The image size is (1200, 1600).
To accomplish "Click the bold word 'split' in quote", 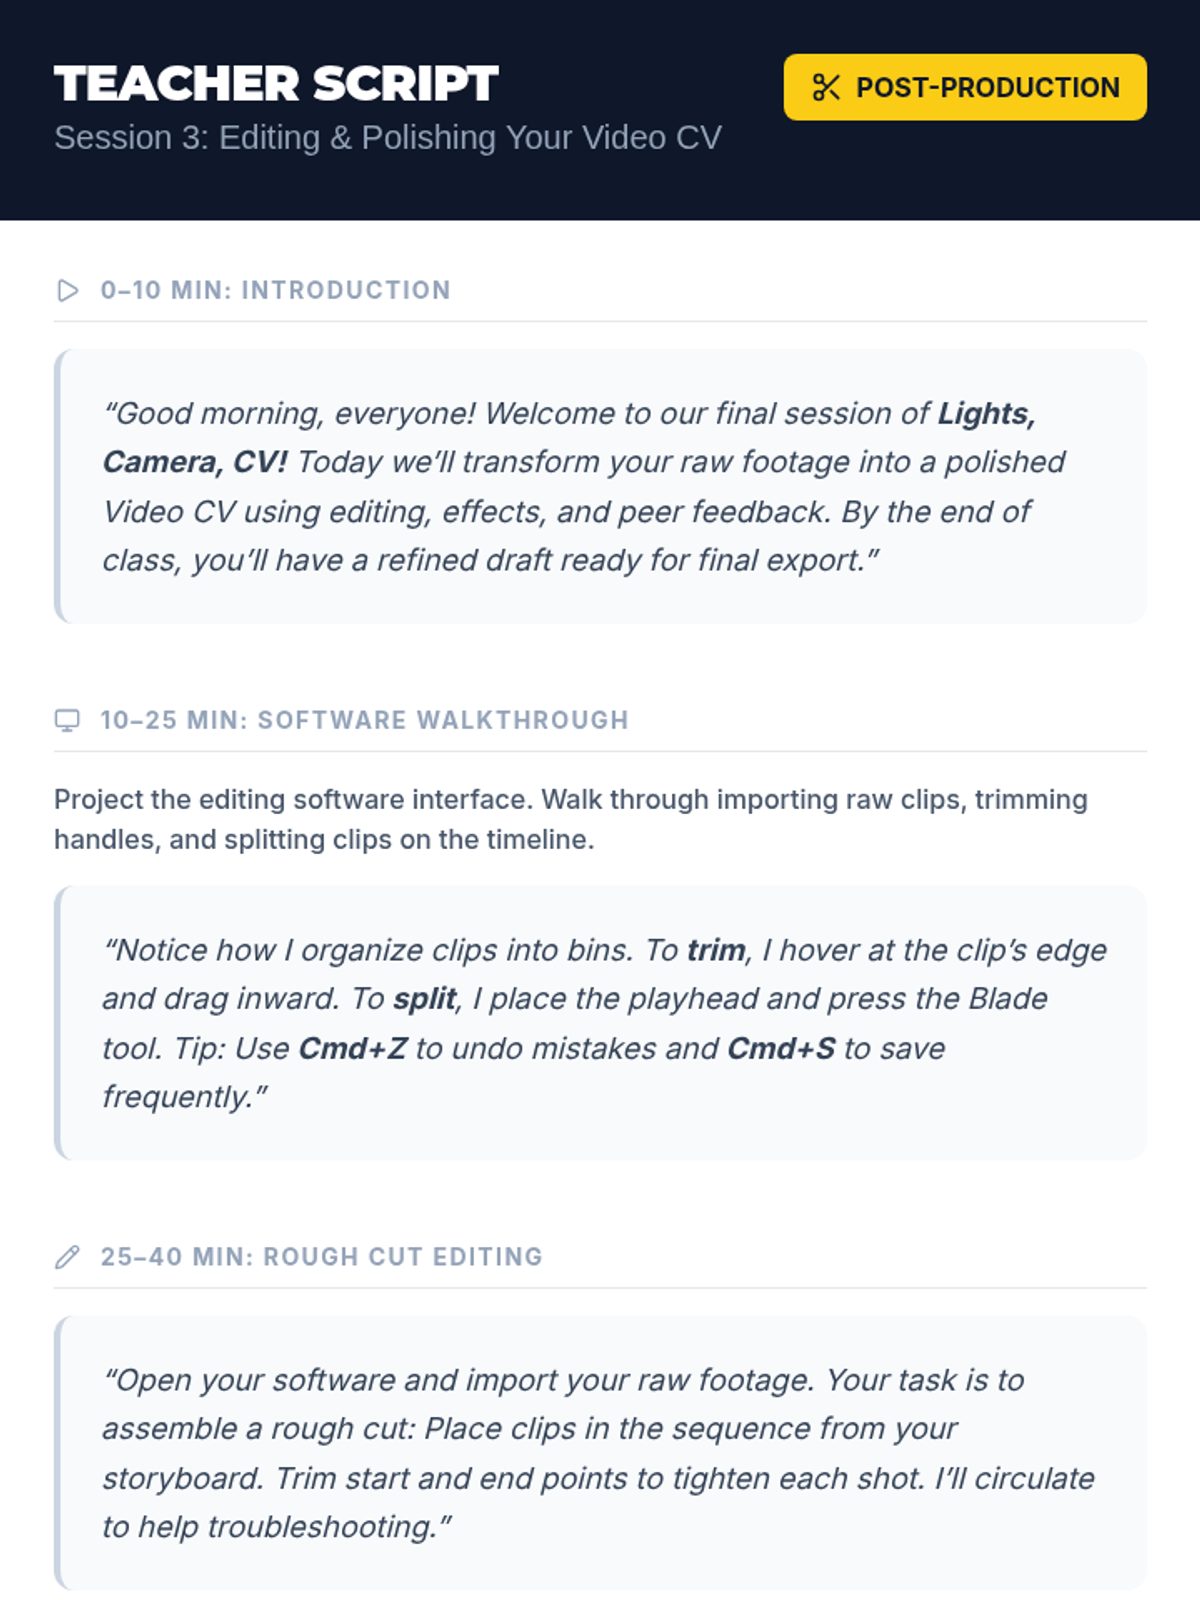I will [425, 999].
